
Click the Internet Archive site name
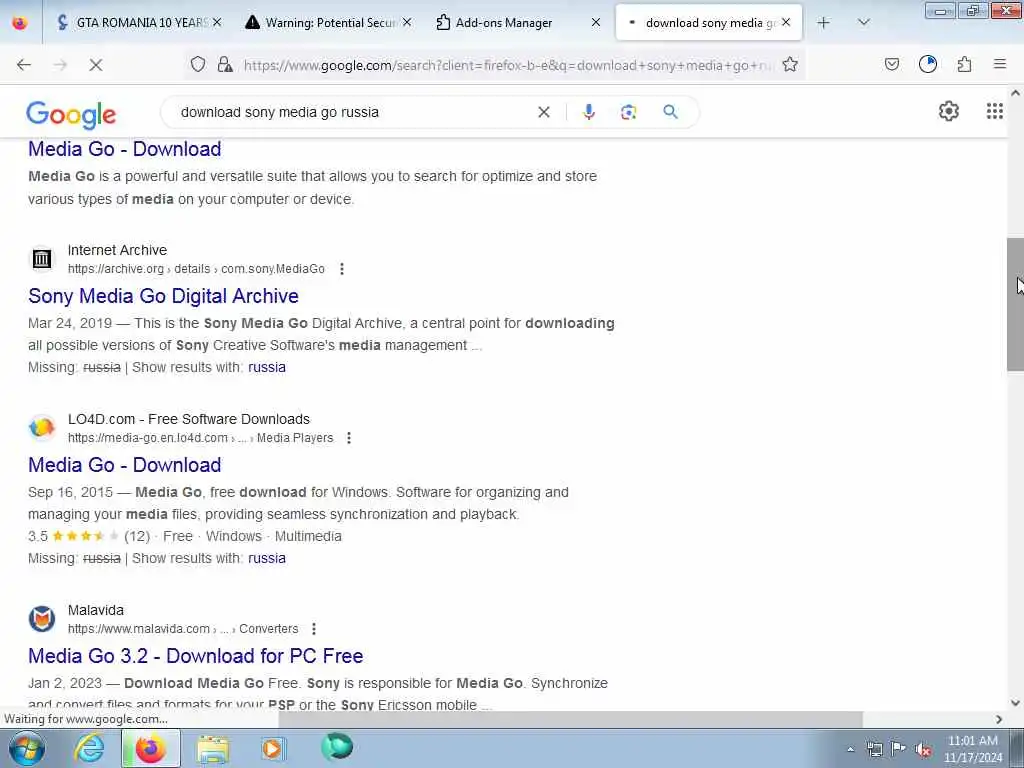(118, 250)
